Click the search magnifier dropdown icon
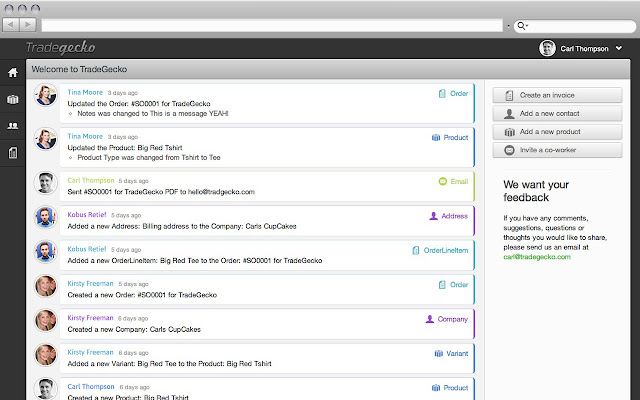This screenshot has width=640, height=400. tap(522, 26)
